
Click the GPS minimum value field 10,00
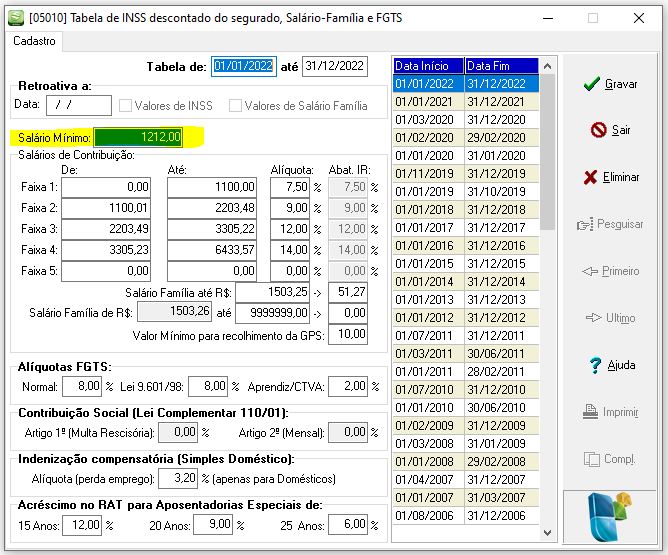pyautogui.click(x=348, y=334)
